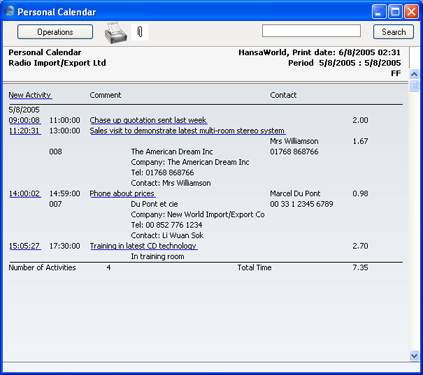Image resolution: width=423 pixels, height=375 pixels.
Task: Click the 'Comment' column header
Action: (105, 95)
